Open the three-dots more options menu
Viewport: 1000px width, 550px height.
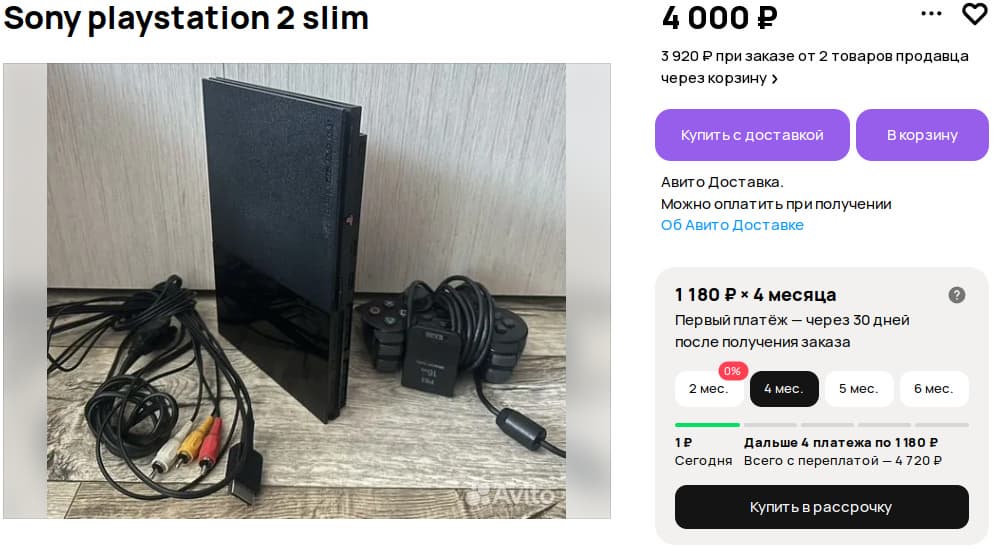931,14
